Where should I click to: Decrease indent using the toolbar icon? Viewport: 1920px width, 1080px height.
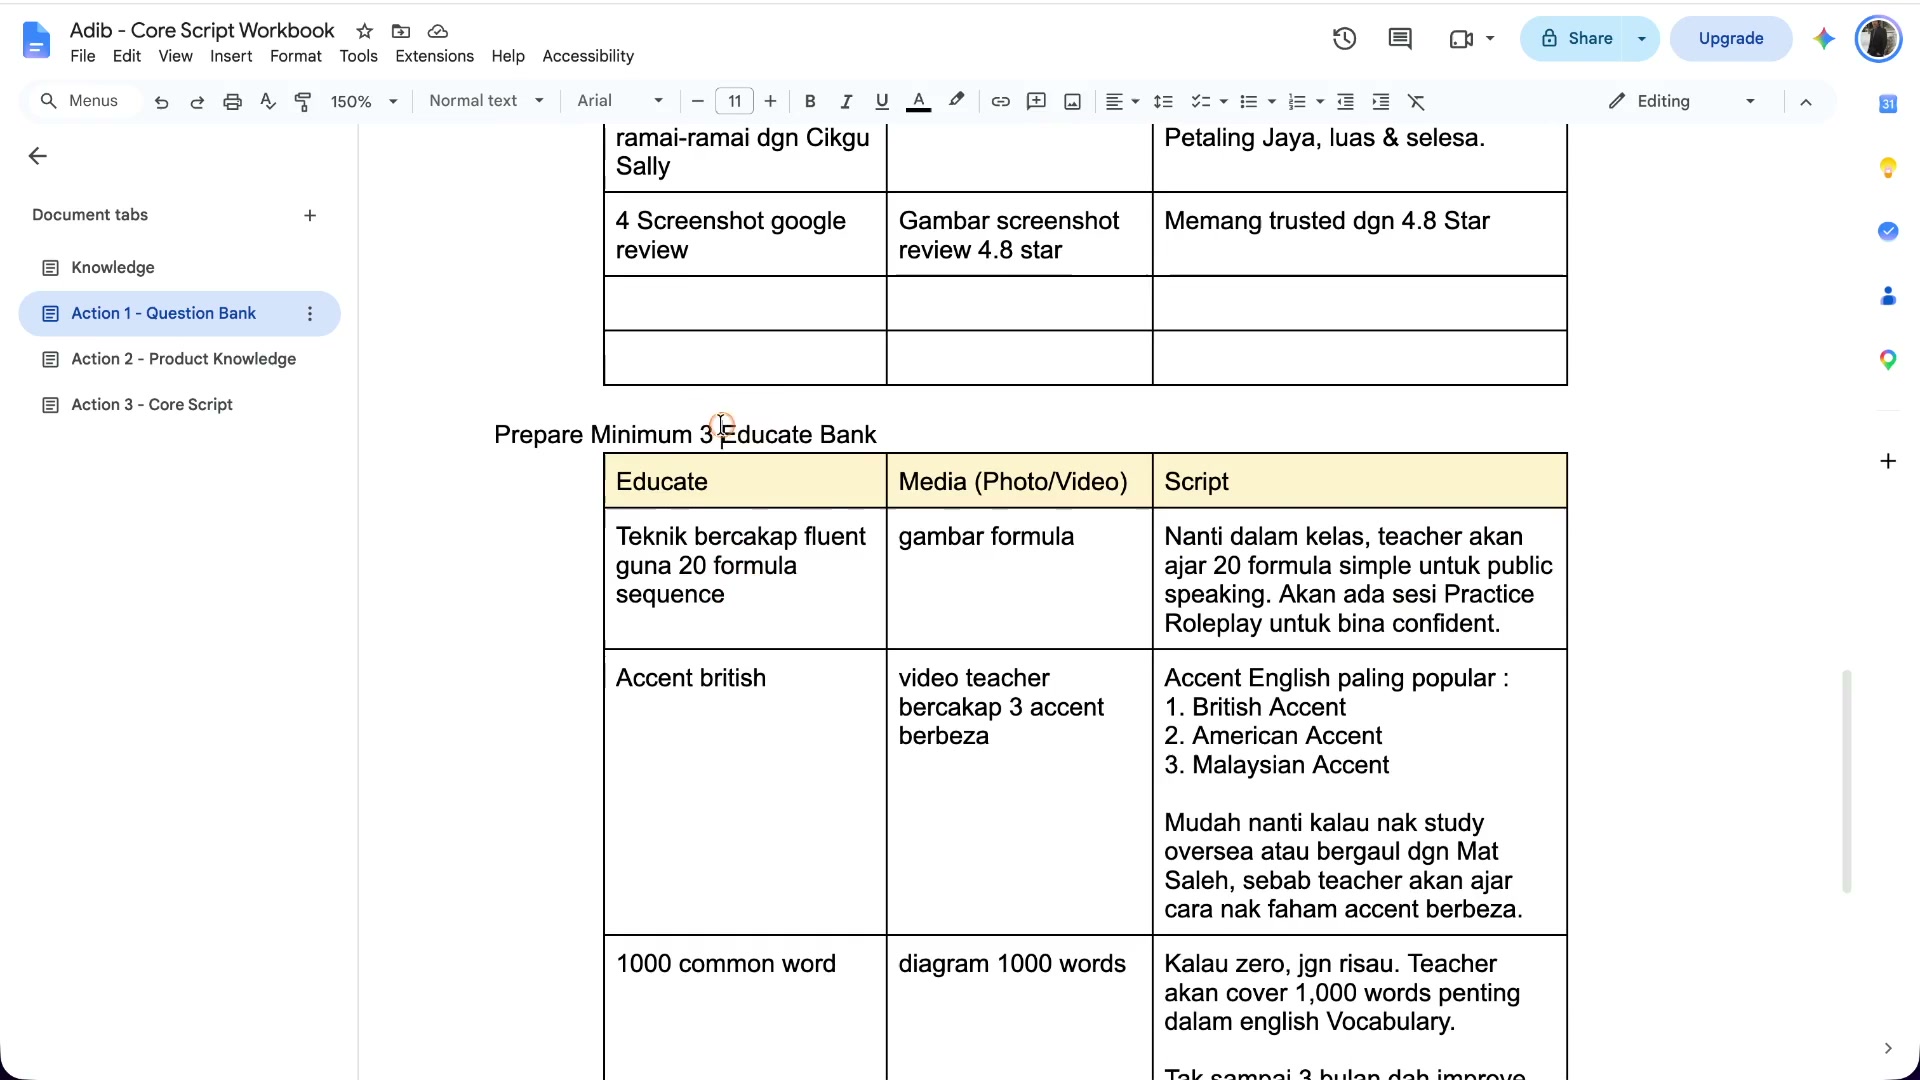1346,102
